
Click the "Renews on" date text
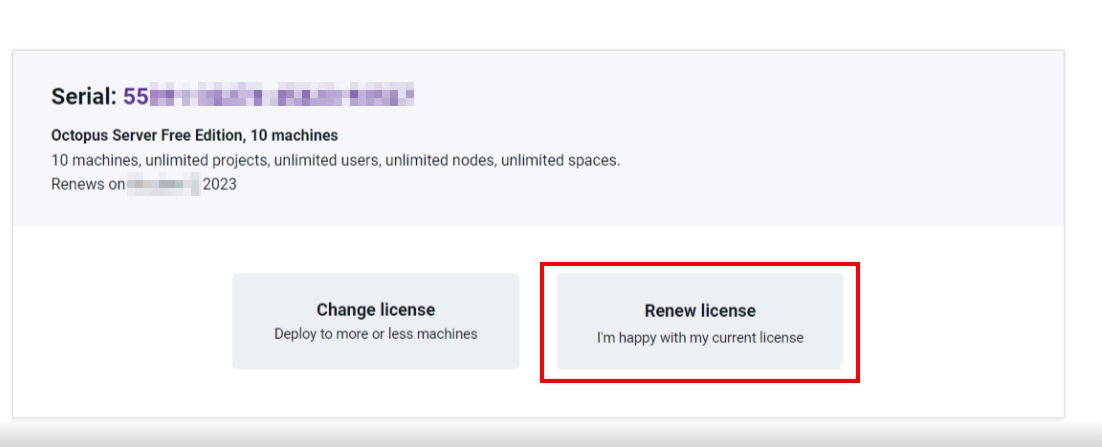point(144,184)
